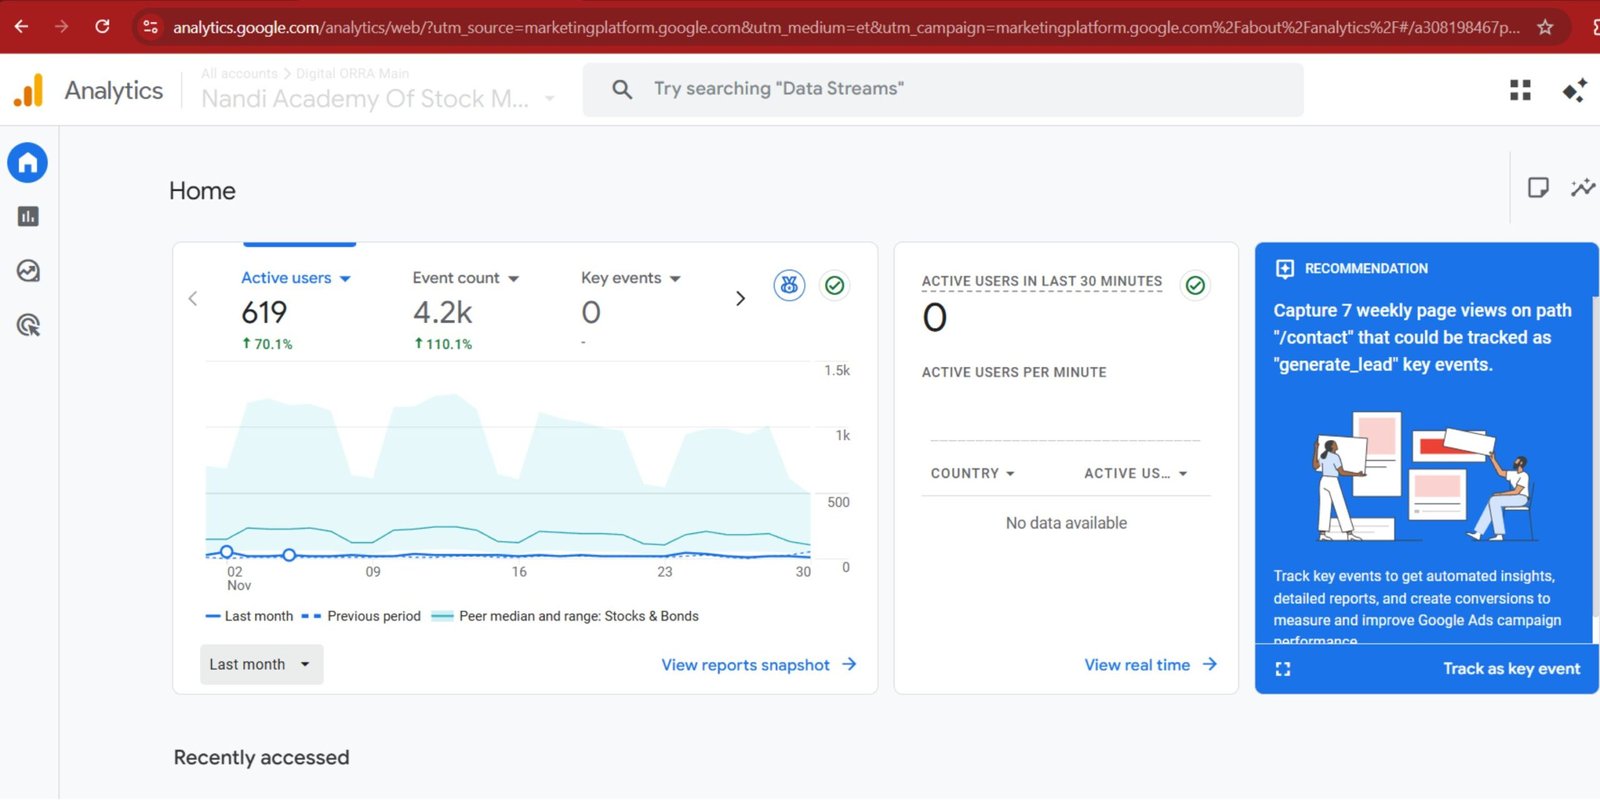Click green checkmark on realtime card

[1195, 286]
